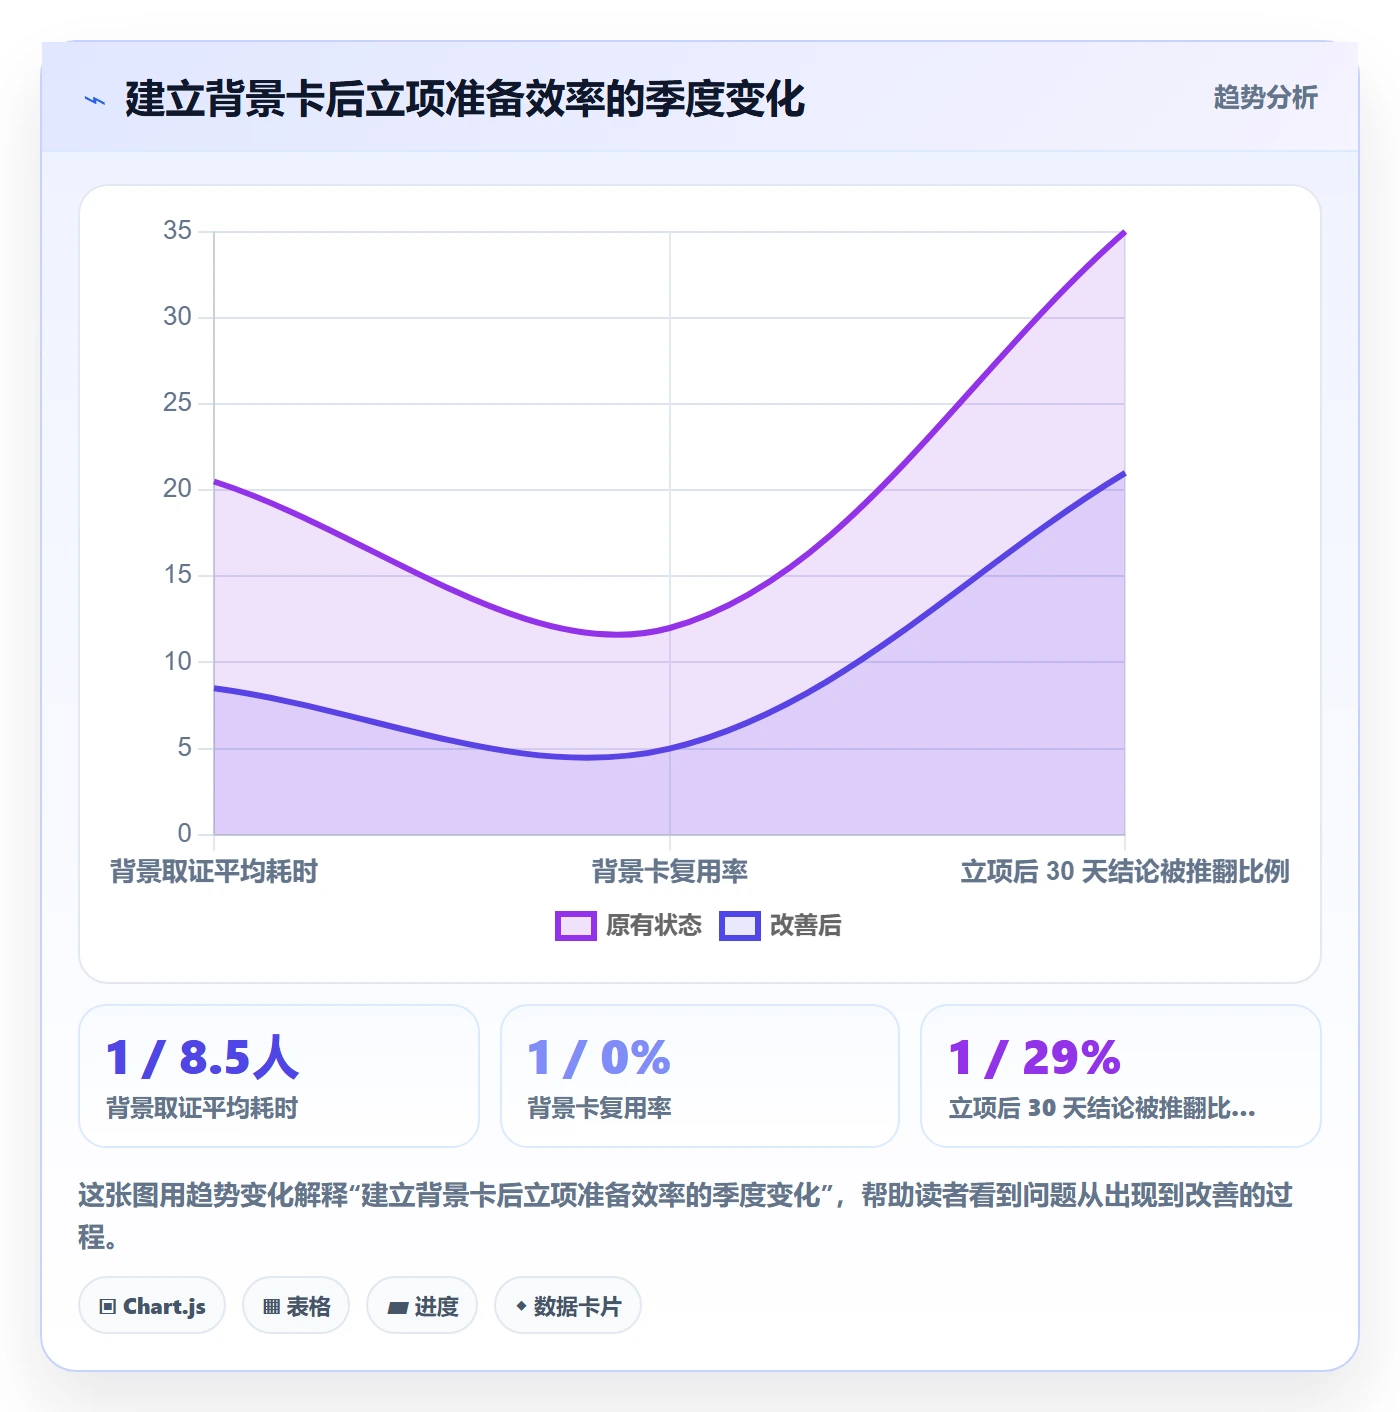Click the truncated 立项后 30 天结论被推翻比… caption
Image resolution: width=1400 pixels, height=1412 pixels.
[1102, 1108]
